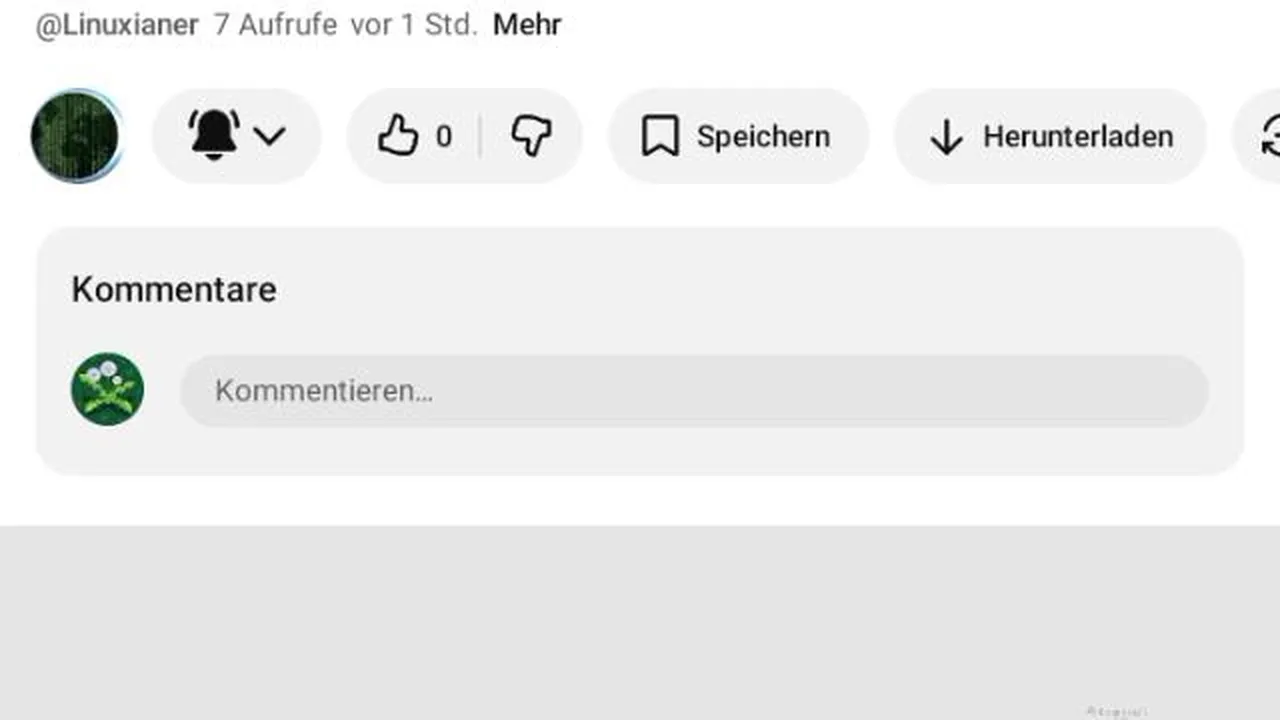The height and width of the screenshot is (720, 1280).
Task: Click the download arrow icon
Action: click(x=946, y=137)
